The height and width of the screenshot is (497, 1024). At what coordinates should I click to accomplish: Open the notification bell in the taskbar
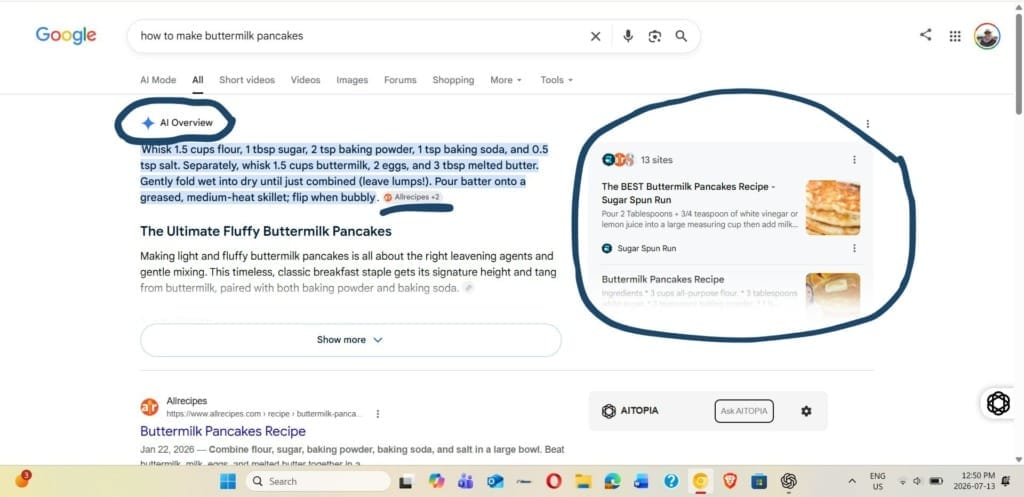1006,481
